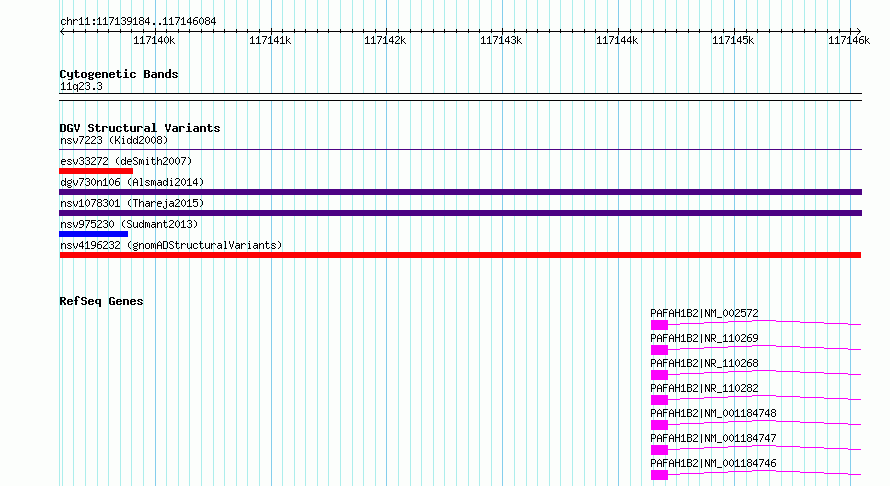Open the DGV Structural Variants track title
The height and width of the screenshot is (486, 890).
pos(140,128)
